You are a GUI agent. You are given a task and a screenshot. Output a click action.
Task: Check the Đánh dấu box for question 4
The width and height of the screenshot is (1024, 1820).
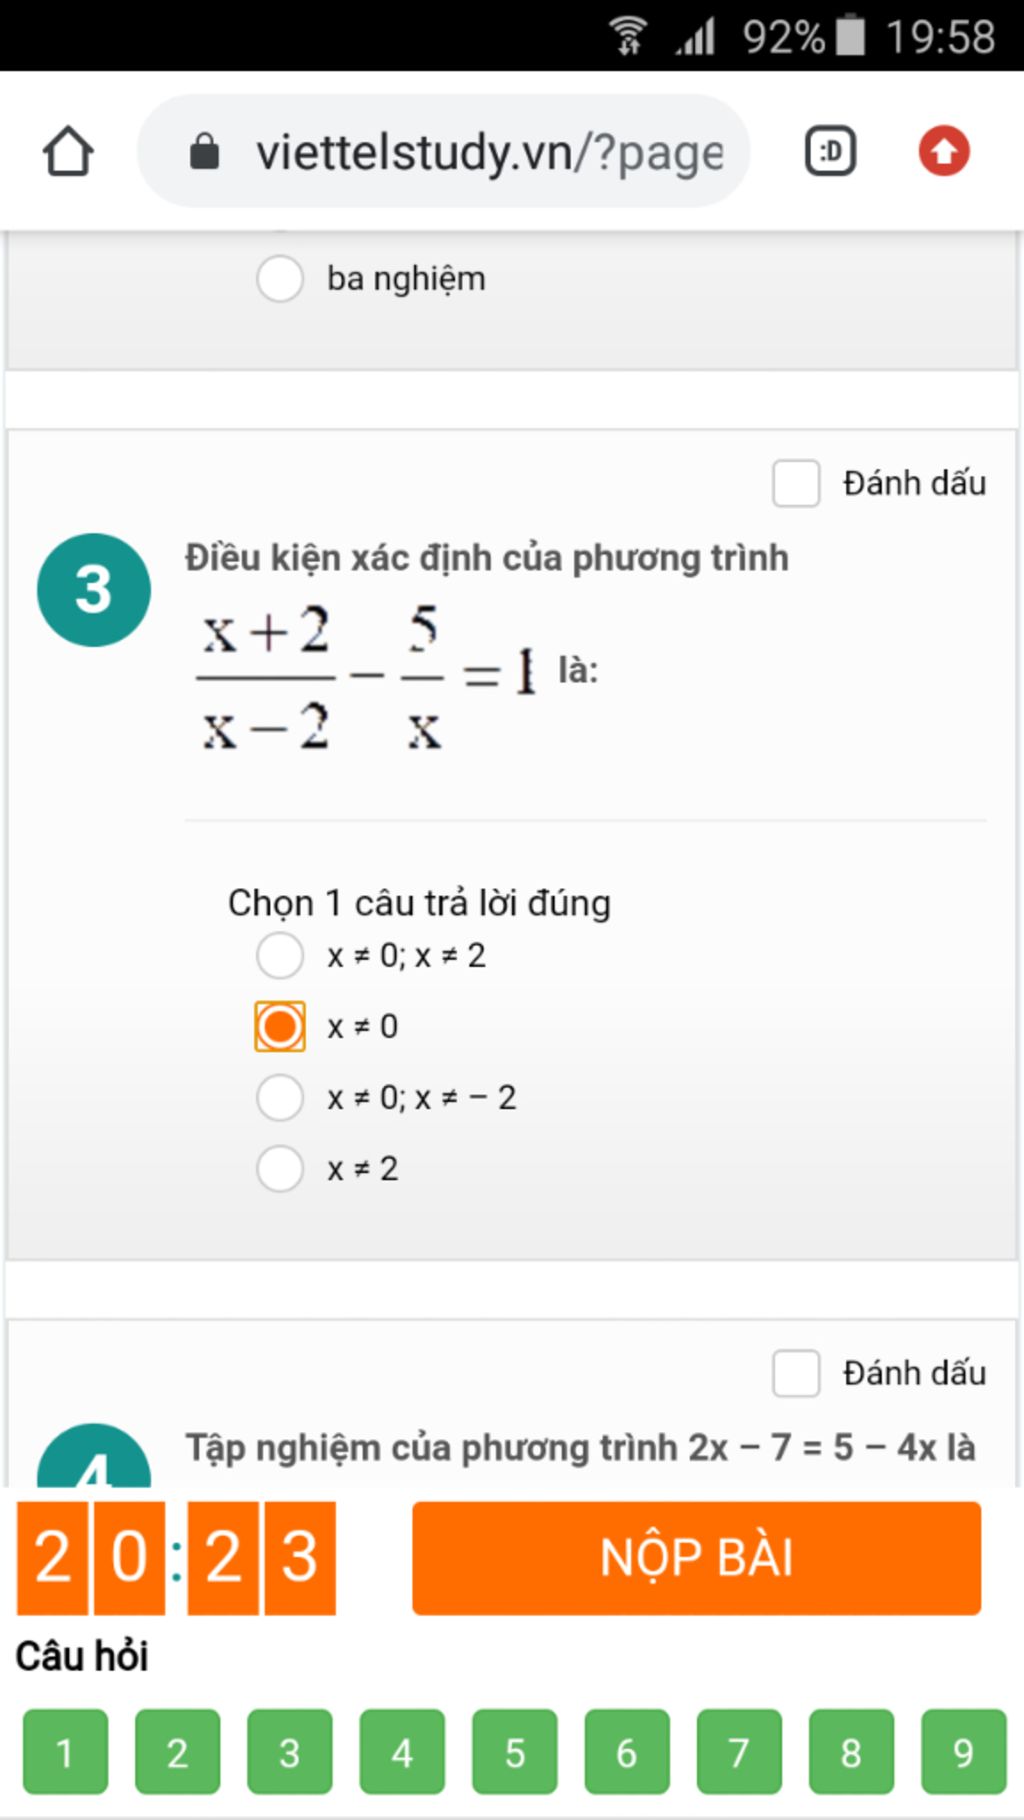796,1373
